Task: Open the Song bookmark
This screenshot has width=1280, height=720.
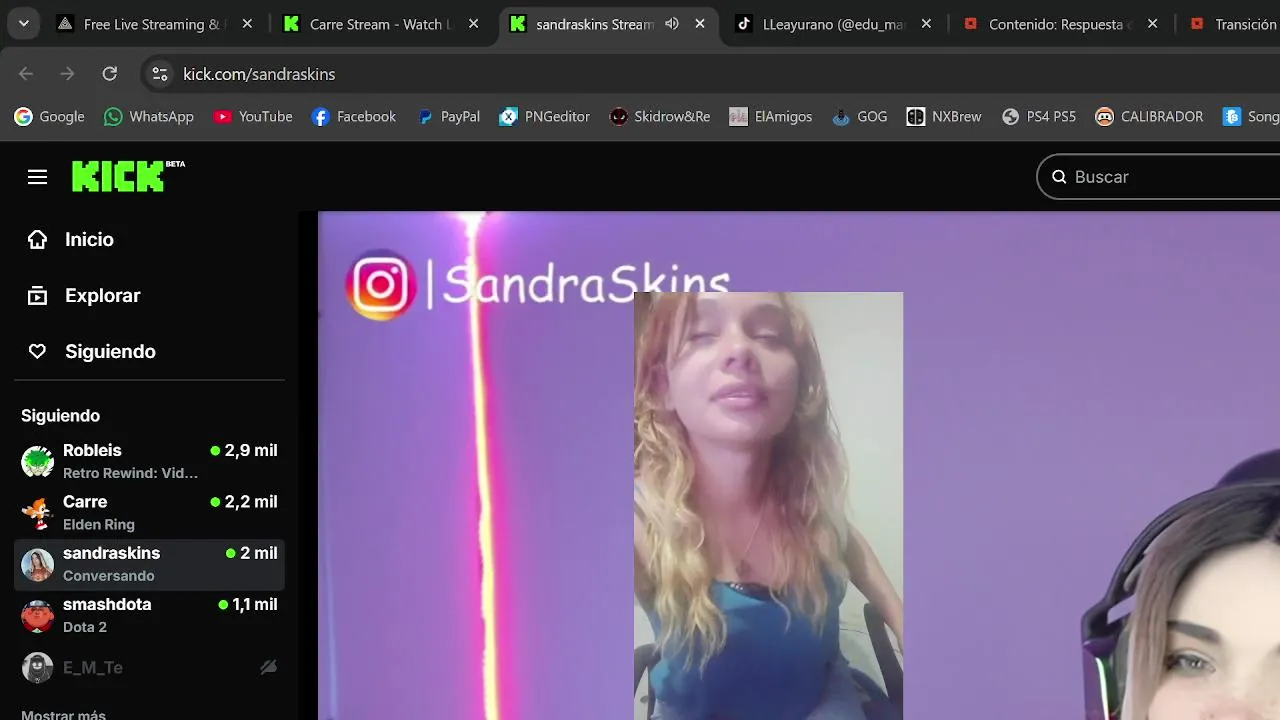Action: pos(1250,117)
